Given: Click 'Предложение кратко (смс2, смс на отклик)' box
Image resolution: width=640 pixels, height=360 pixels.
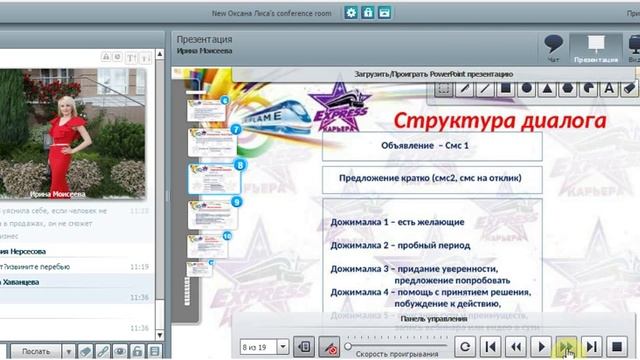Looking at the screenshot, I should pyautogui.click(x=432, y=179).
